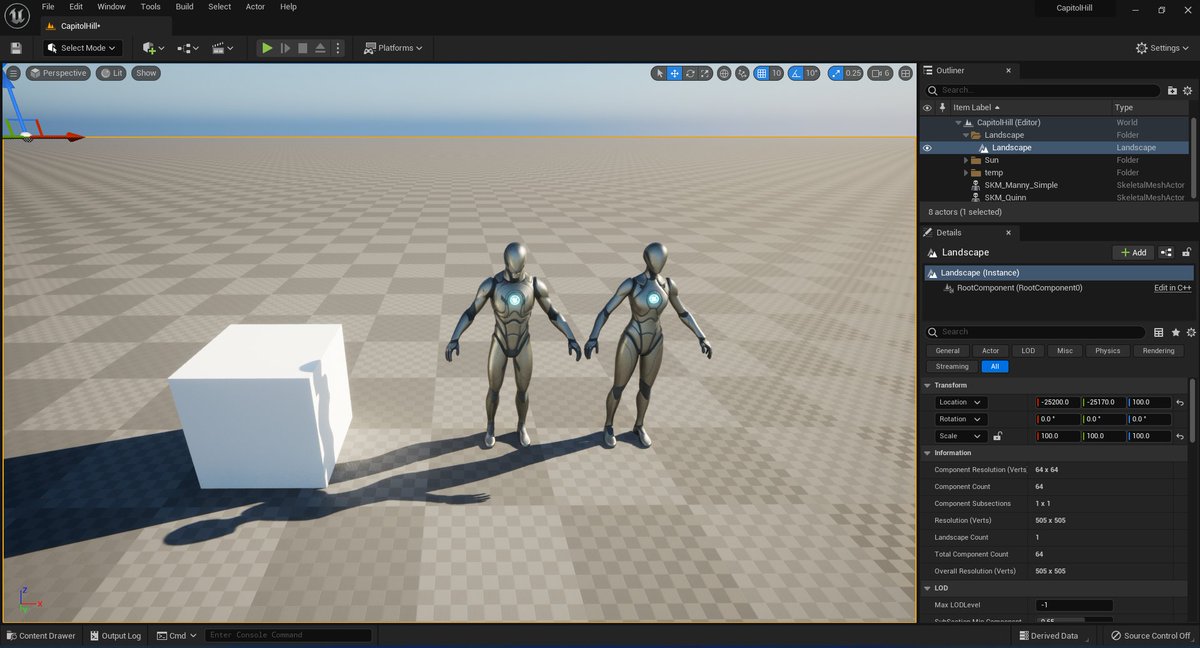Toggle favorites star filter in Details
This screenshot has width=1200, height=648.
point(1175,332)
